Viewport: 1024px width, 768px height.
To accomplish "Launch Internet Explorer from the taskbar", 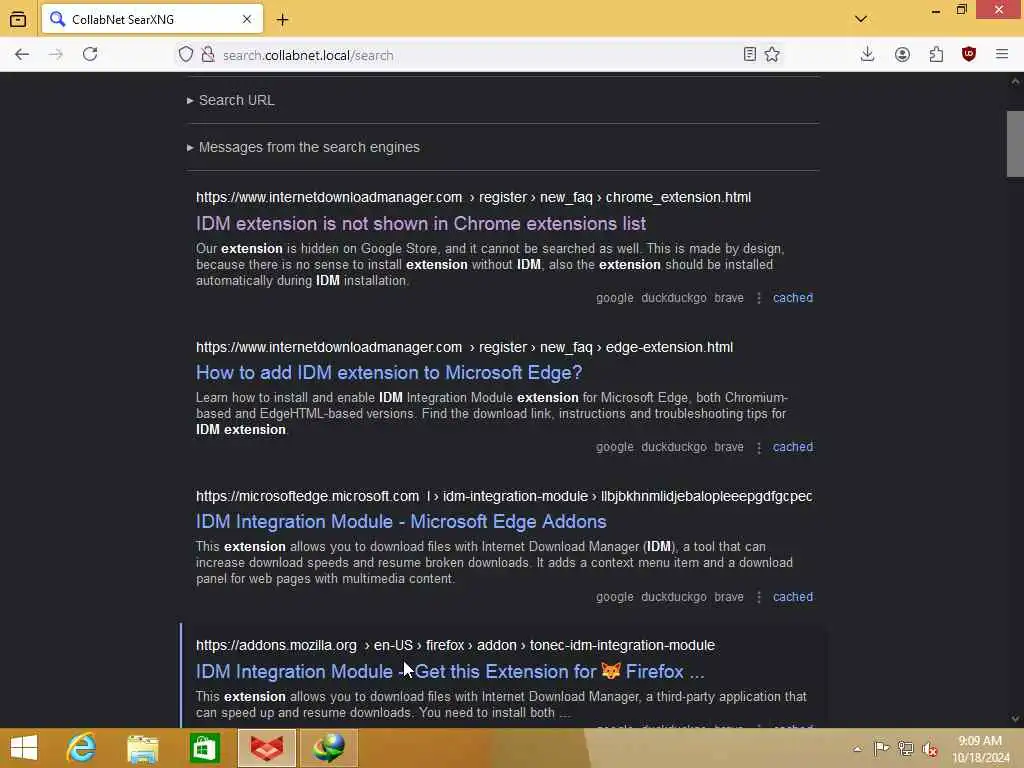I will coord(82,748).
